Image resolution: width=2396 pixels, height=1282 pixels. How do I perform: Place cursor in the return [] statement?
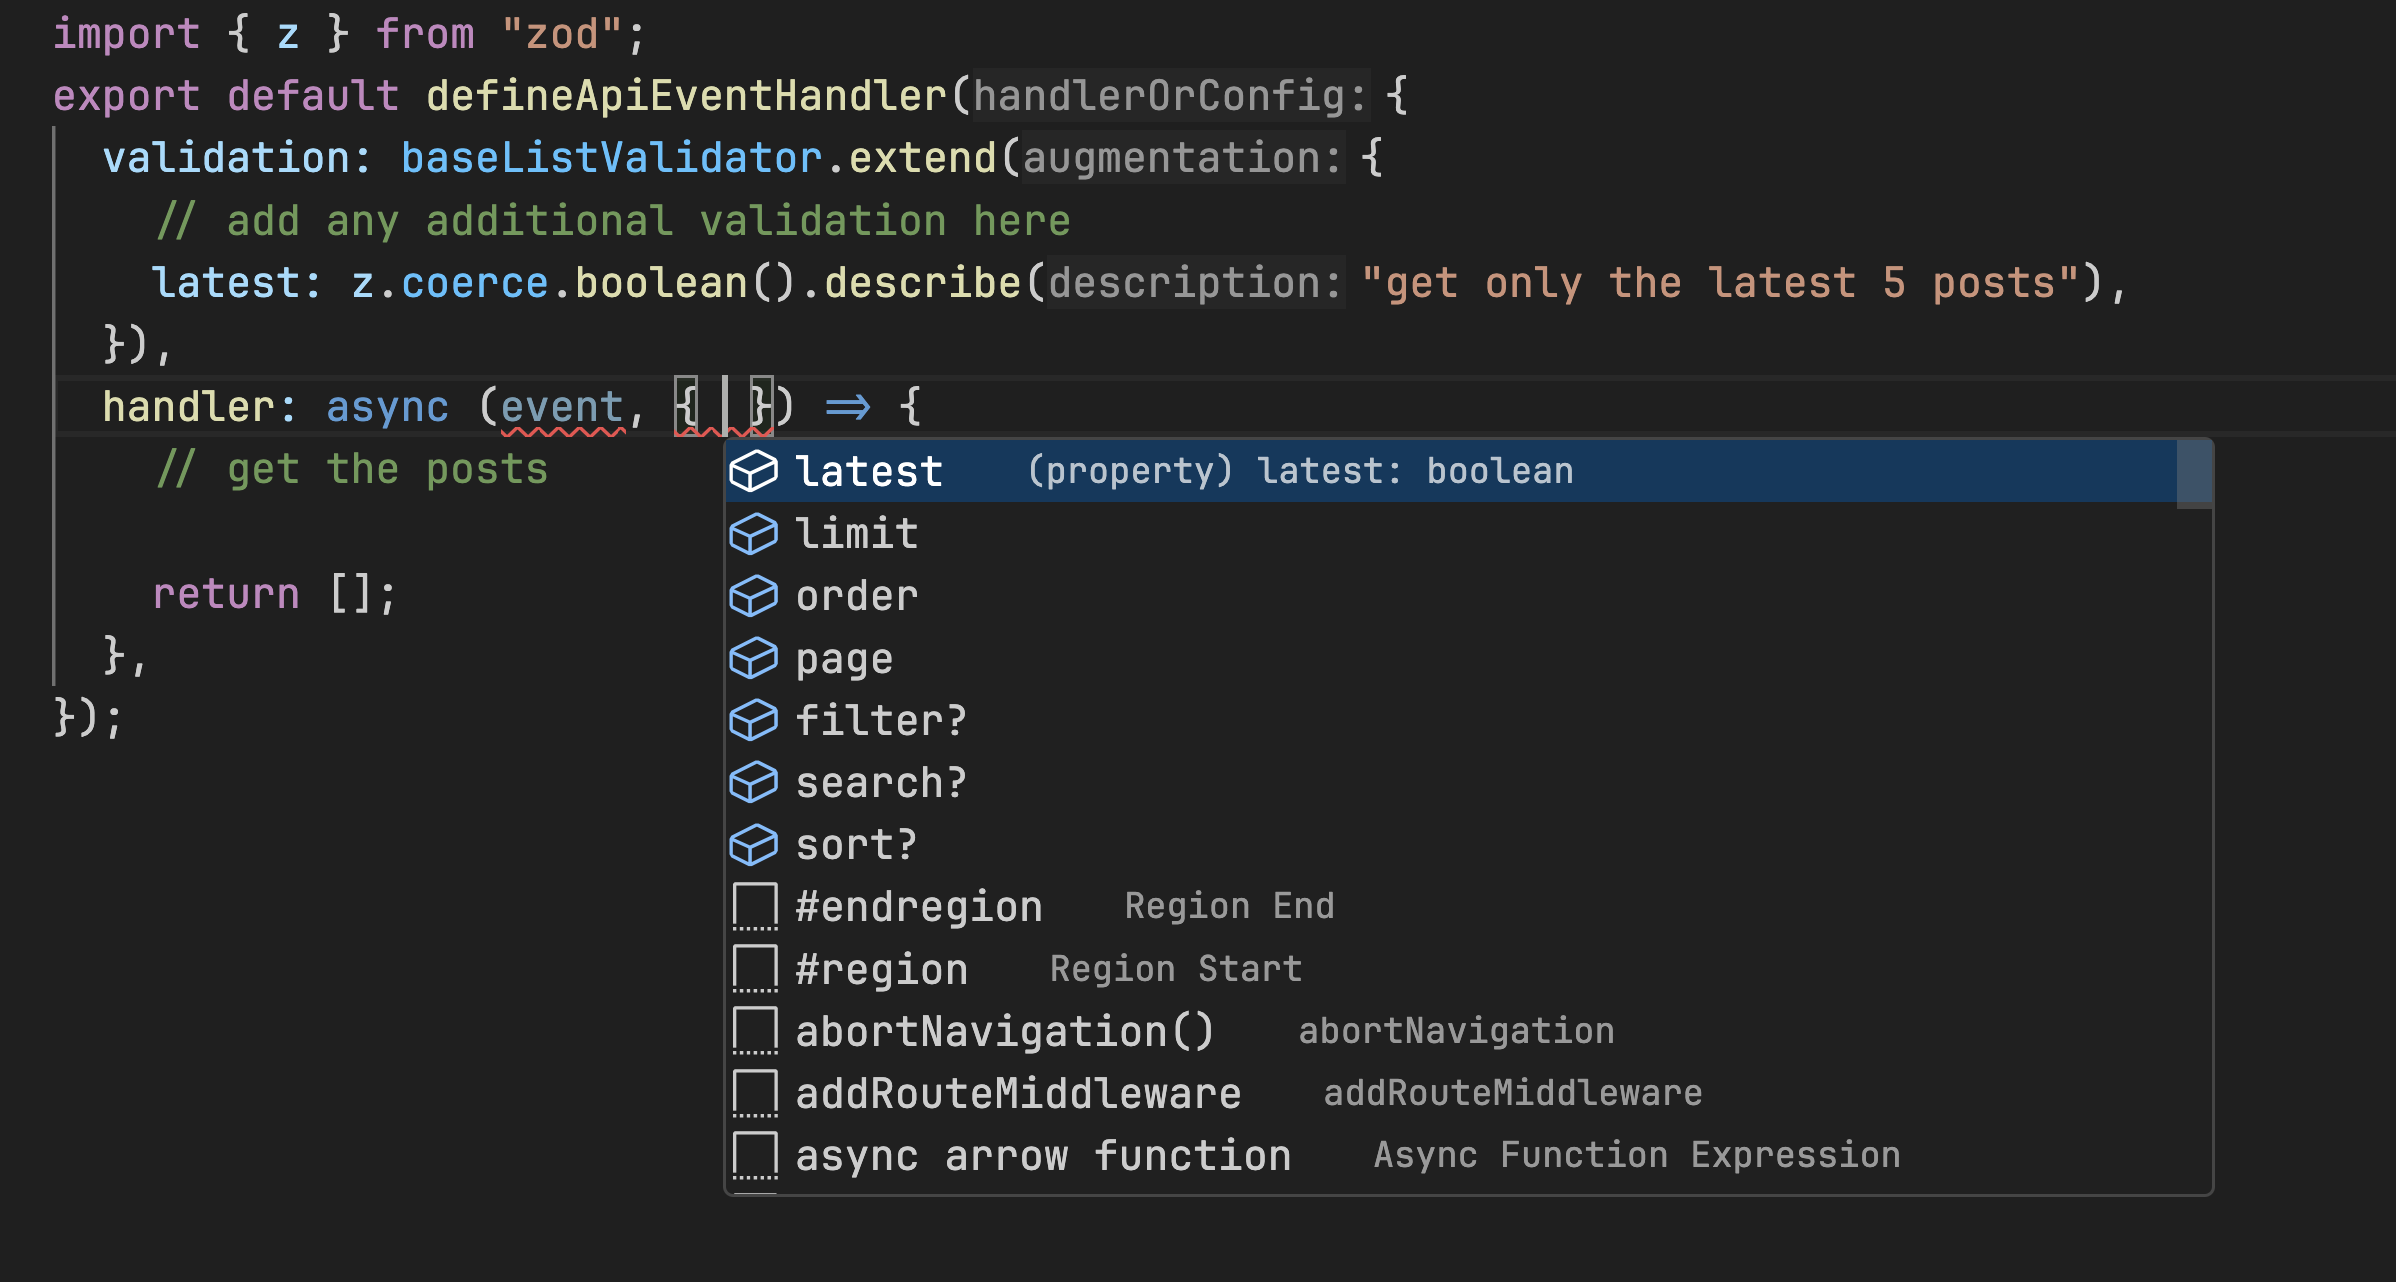(x=275, y=594)
